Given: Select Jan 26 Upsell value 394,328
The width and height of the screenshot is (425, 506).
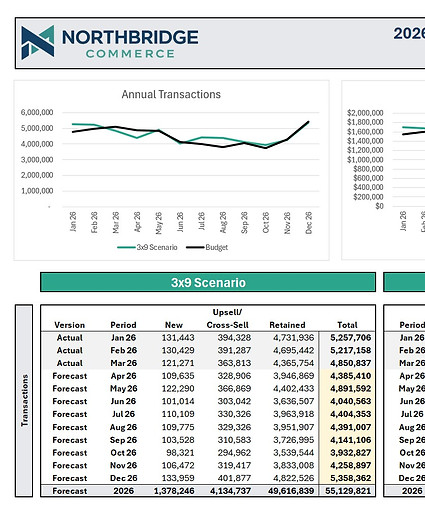Looking at the screenshot, I should 234,338.
